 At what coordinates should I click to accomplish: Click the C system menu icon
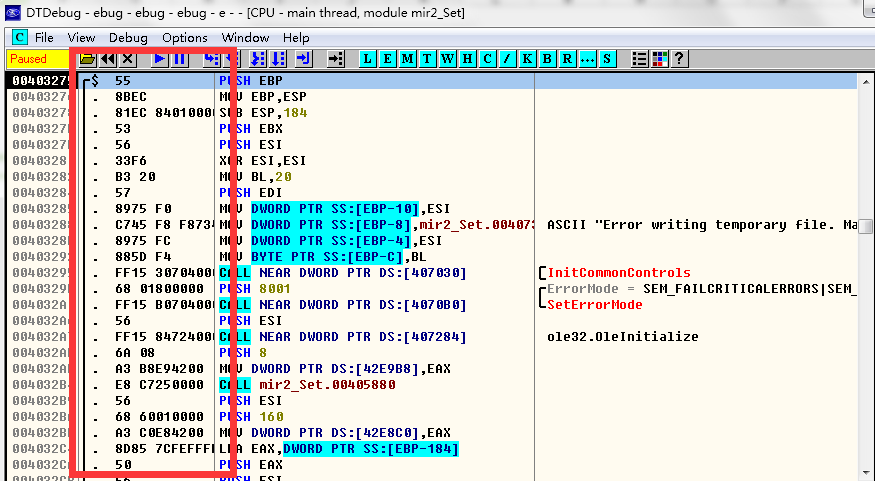point(20,37)
